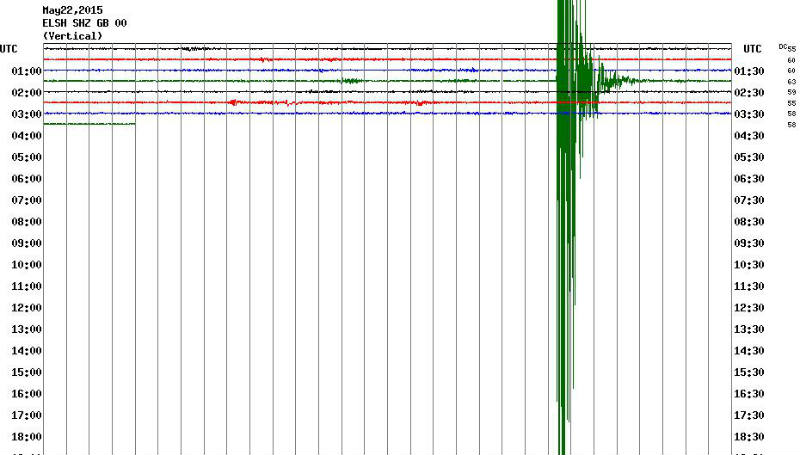
Task: Click the 05:00 time marker
Action: coord(26,157)
